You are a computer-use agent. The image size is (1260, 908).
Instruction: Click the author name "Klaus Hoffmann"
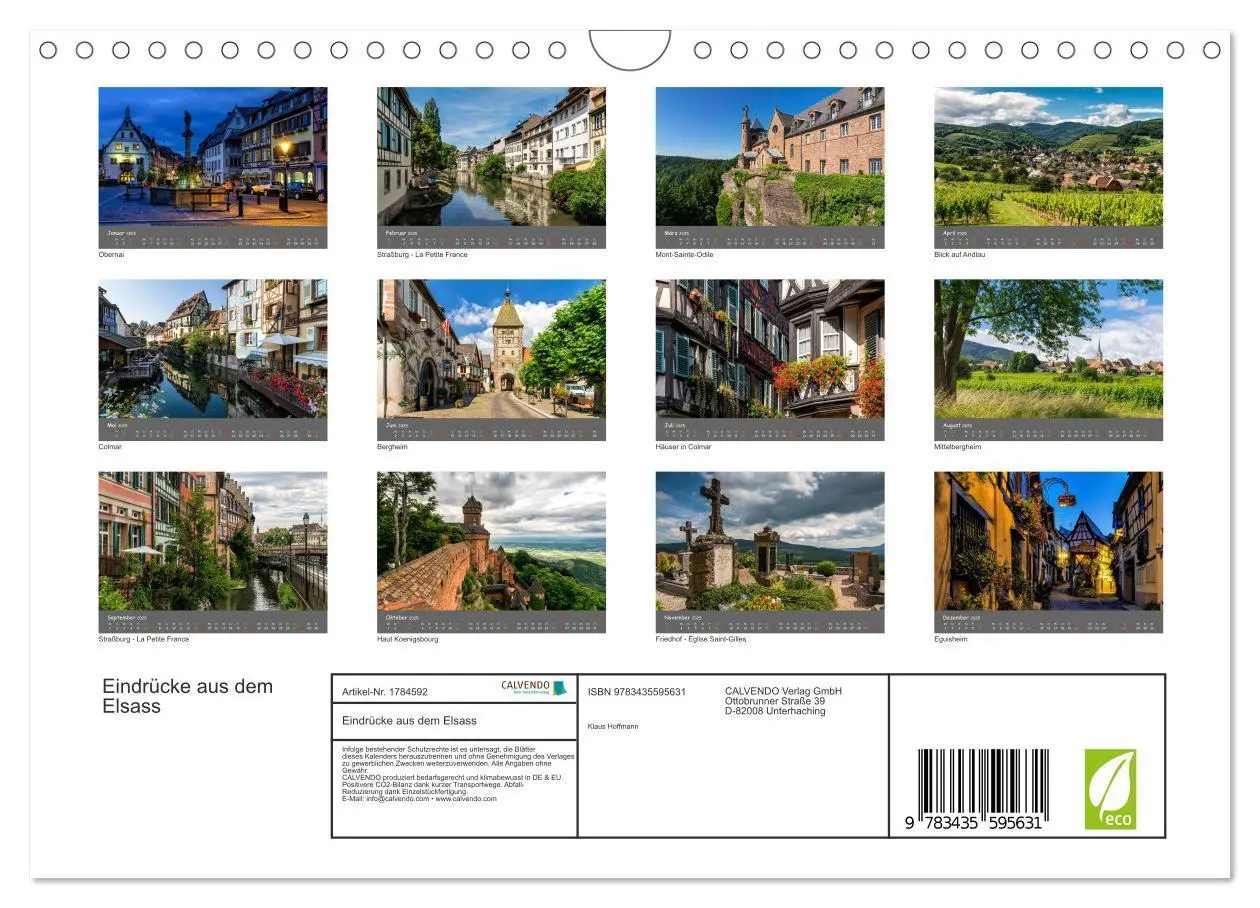pos(613,726)
